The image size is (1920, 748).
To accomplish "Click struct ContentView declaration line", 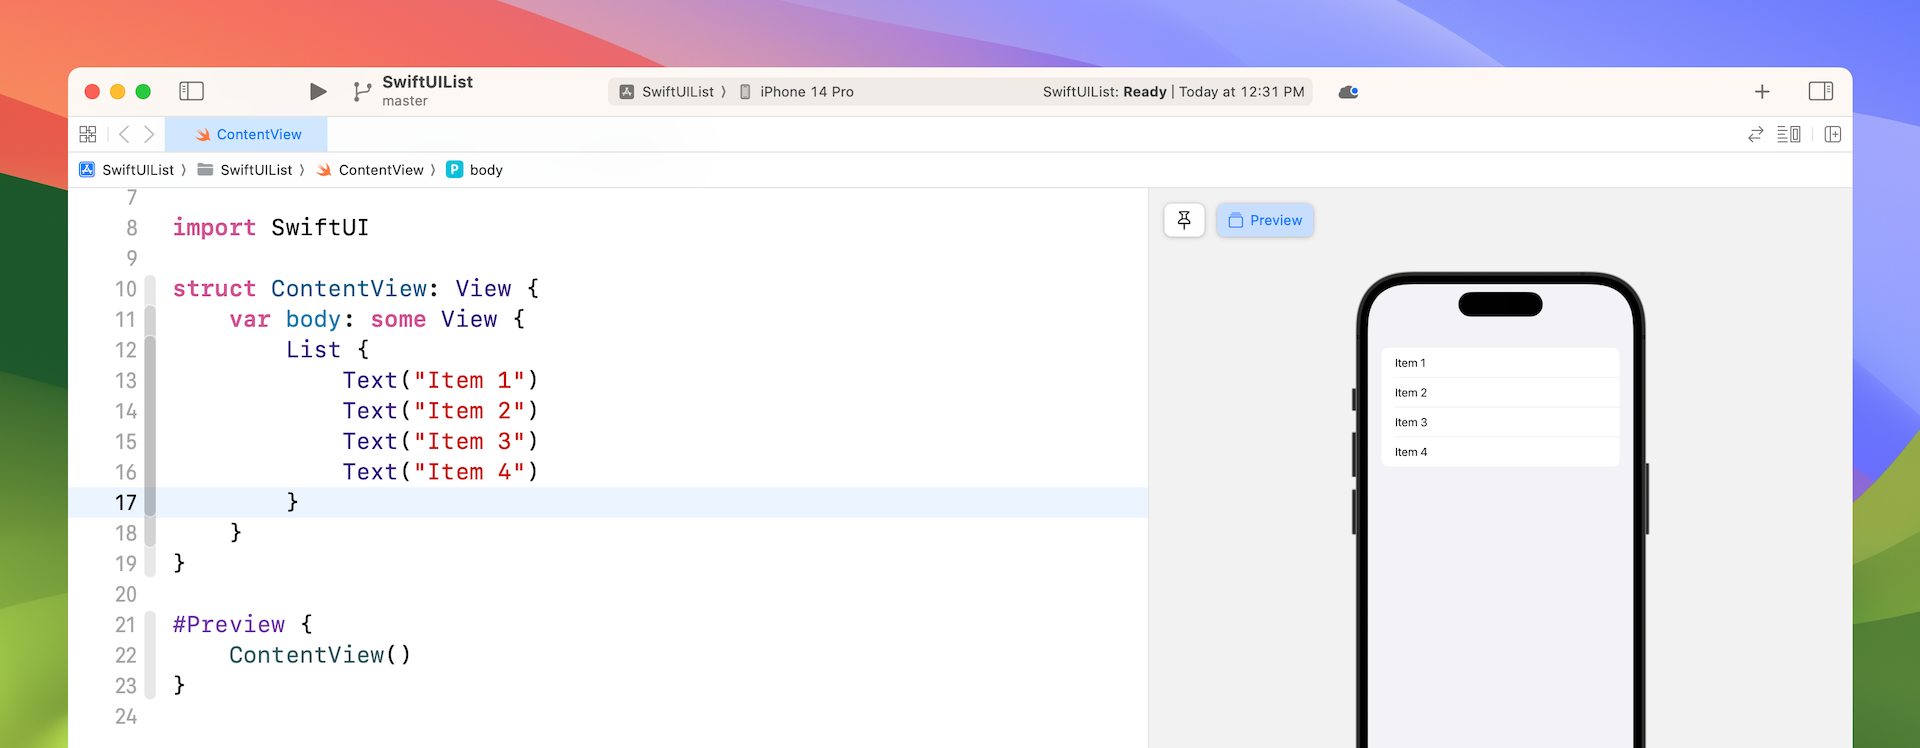I will (356, 289).
